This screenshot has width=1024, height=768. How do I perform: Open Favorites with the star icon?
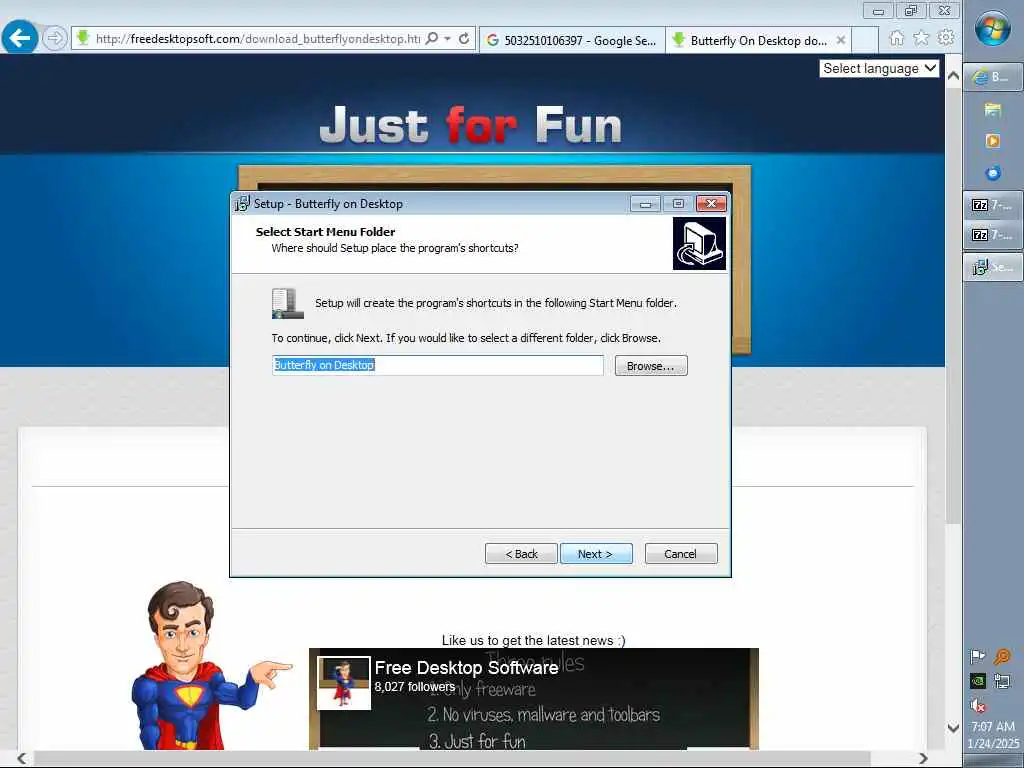pos(921,38)
